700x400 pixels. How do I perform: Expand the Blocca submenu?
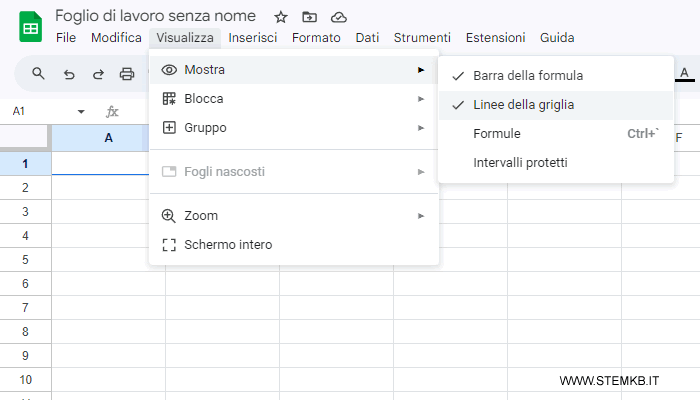click(204, 99)
